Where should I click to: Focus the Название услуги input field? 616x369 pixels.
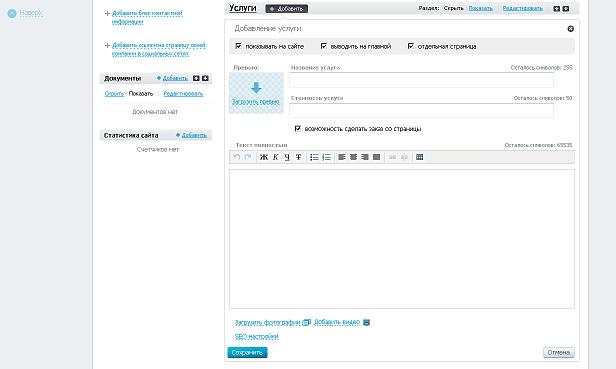pos(422,80)
